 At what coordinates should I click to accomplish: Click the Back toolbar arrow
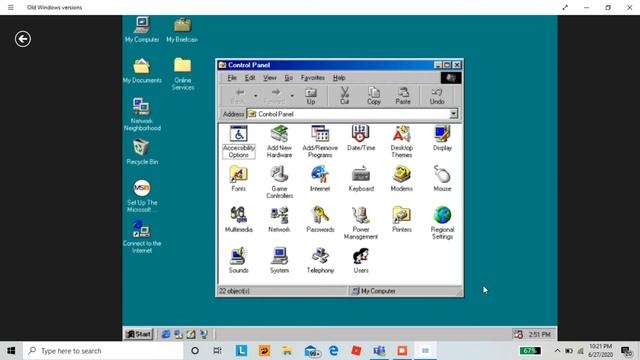pos(239,96)
